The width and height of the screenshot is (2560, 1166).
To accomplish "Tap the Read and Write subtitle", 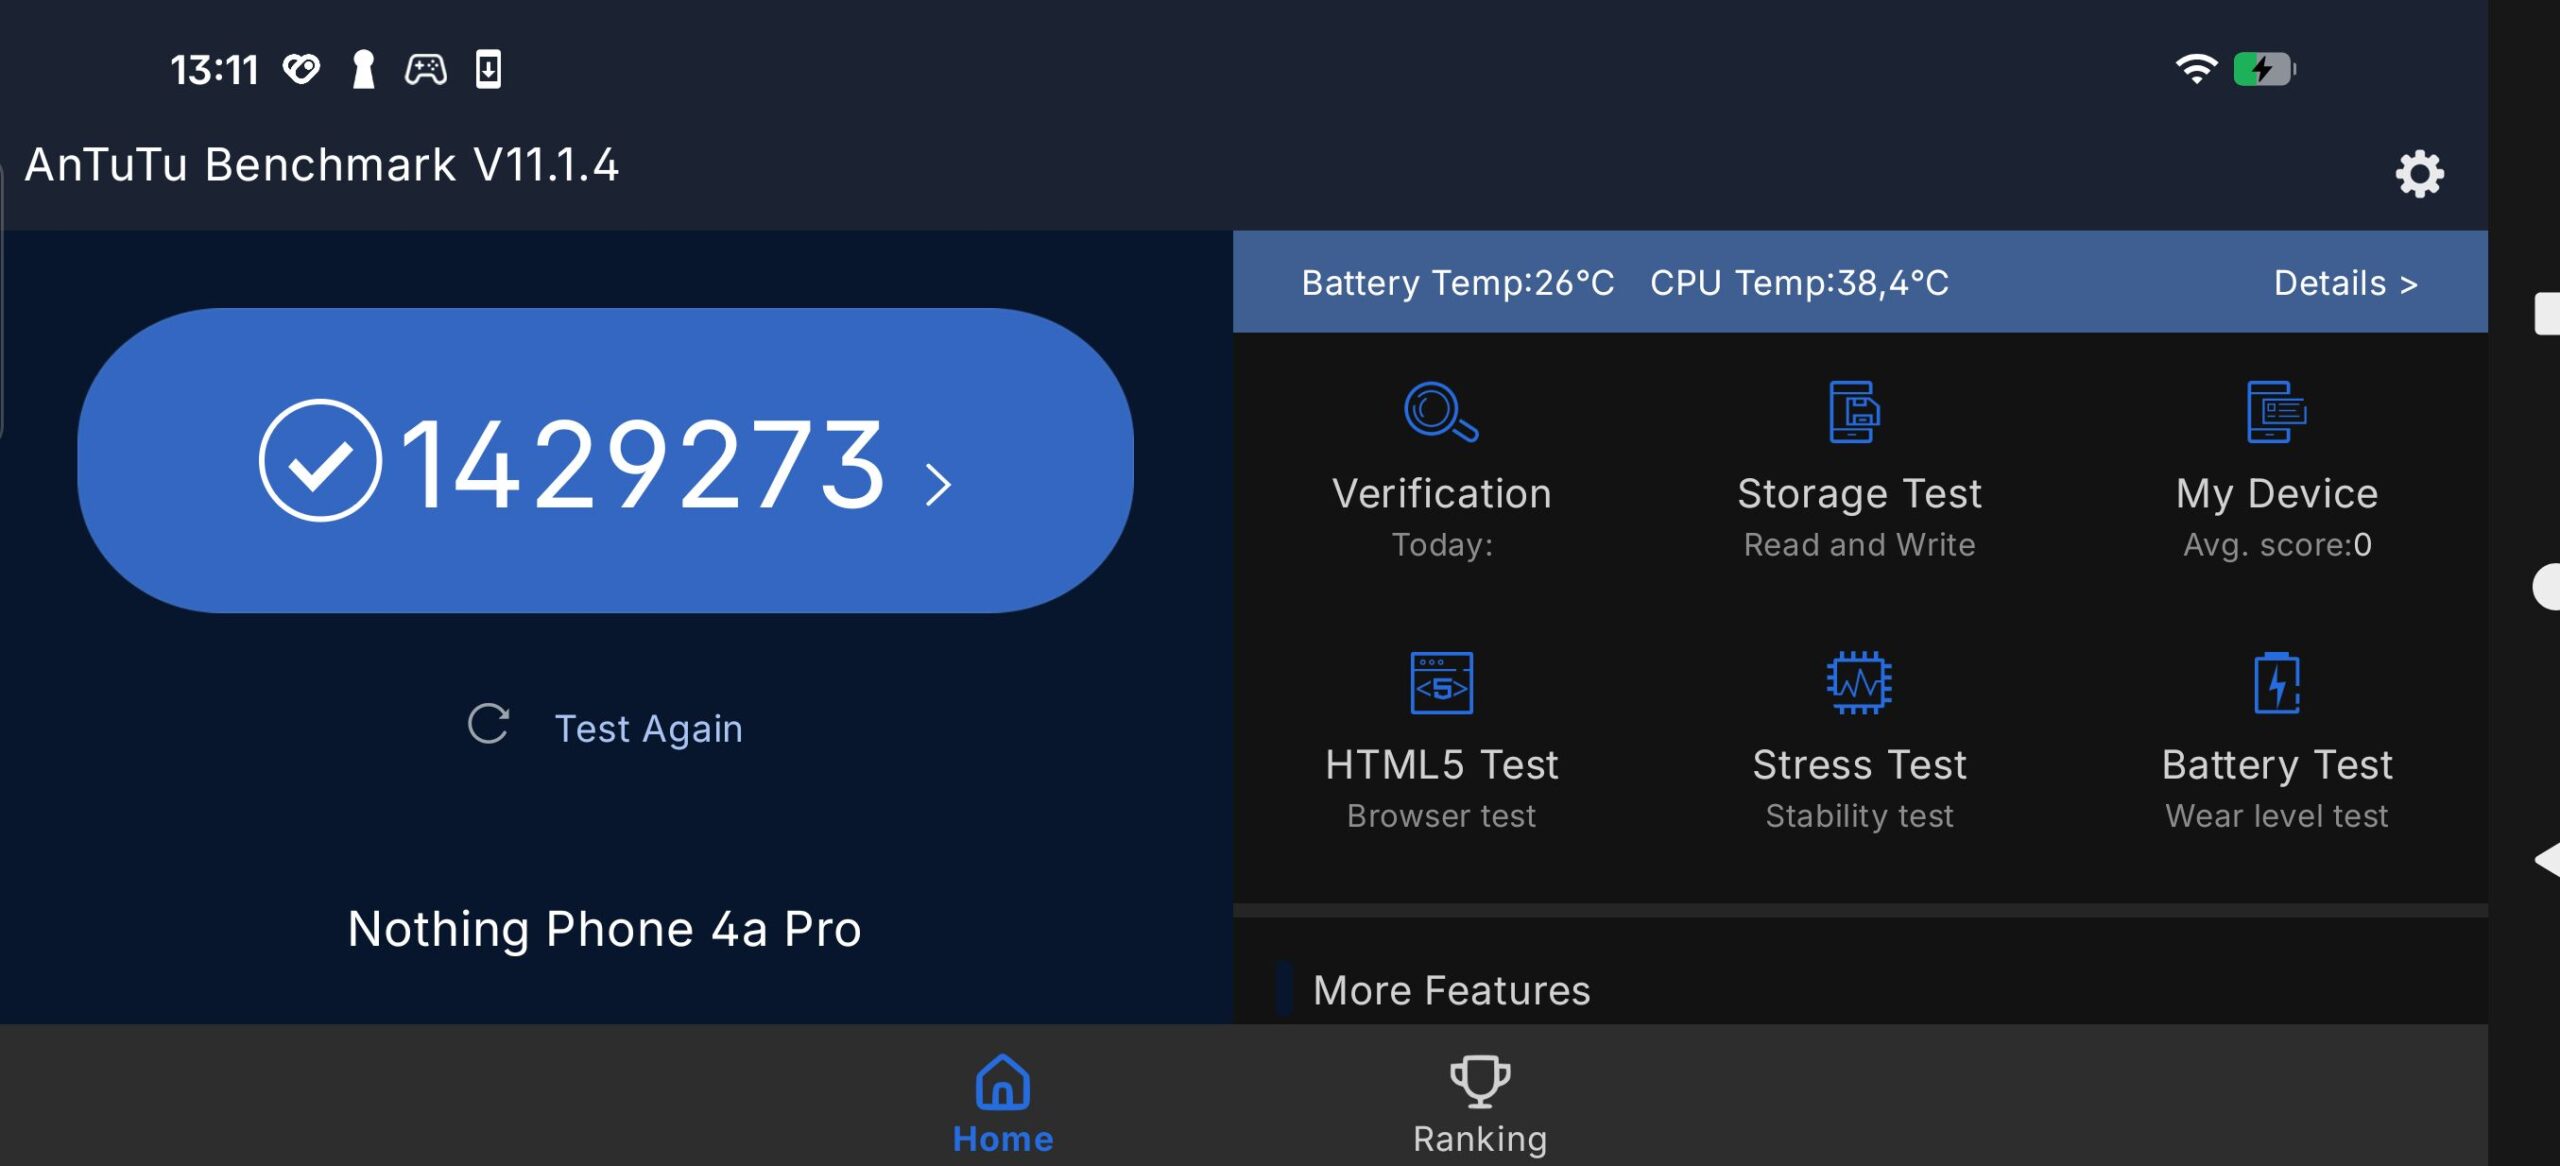I will 1859,545.
